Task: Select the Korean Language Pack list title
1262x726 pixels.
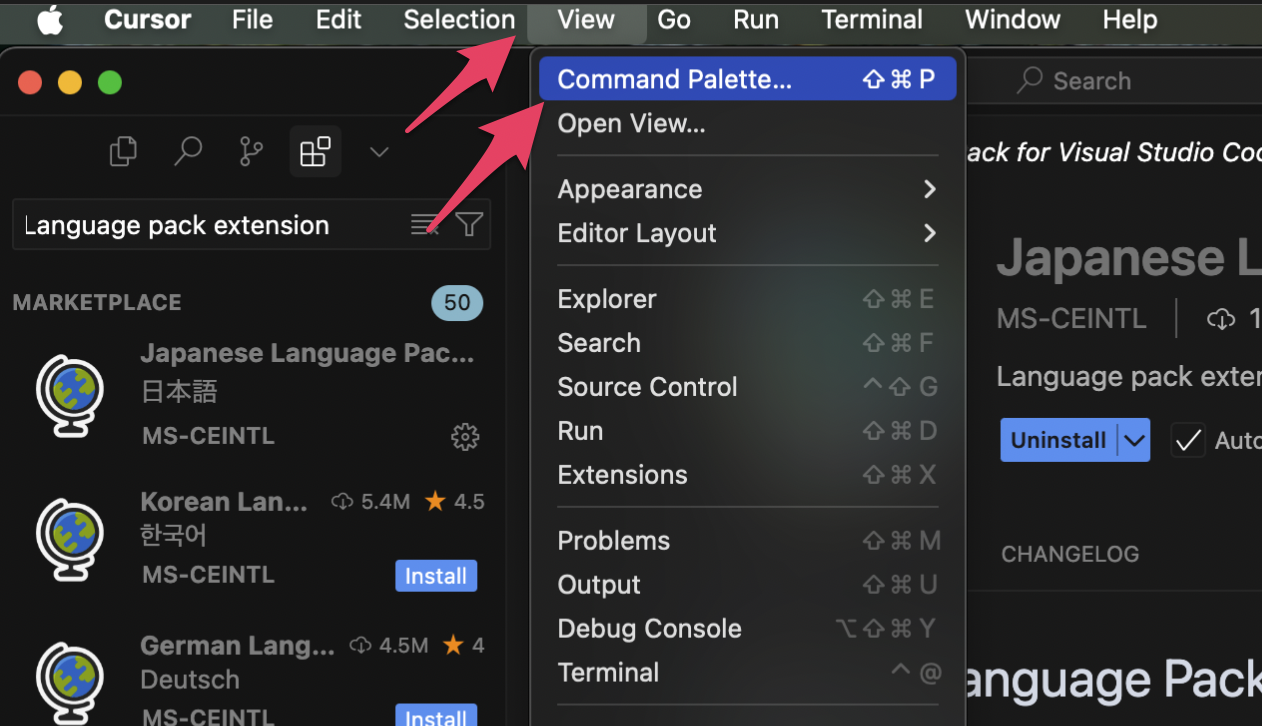Action: (225, 501)
